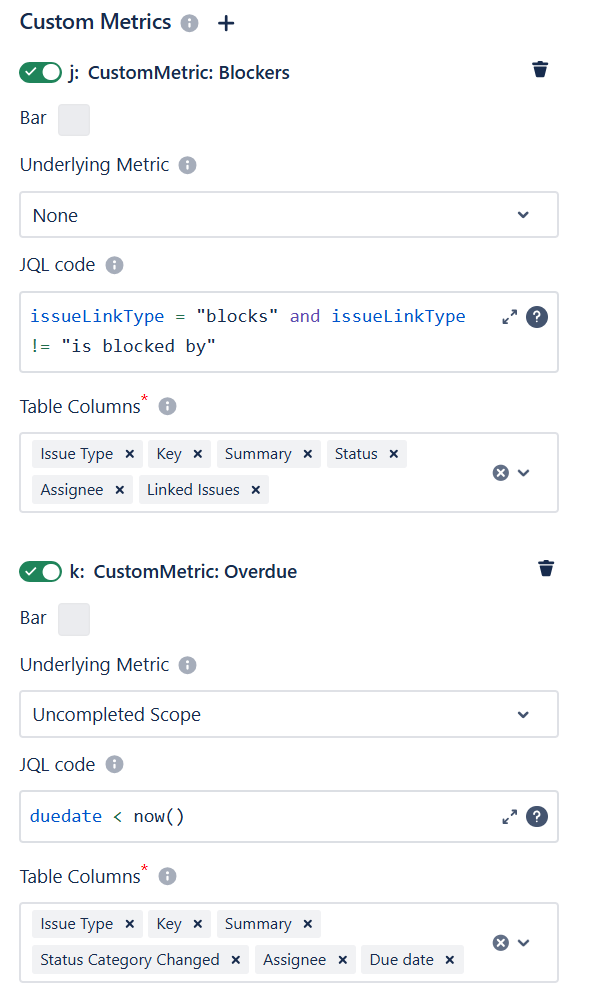Delete the Overdue custom metric
Screen dimensions: 601x997
click(x=546, y=569)
